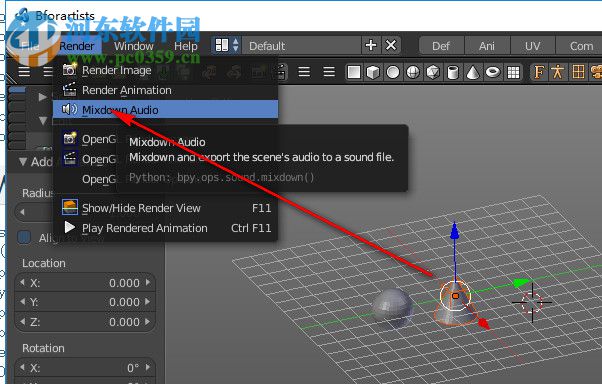
Task: Add a cone mesh primitive
Action: pos(473,72)
